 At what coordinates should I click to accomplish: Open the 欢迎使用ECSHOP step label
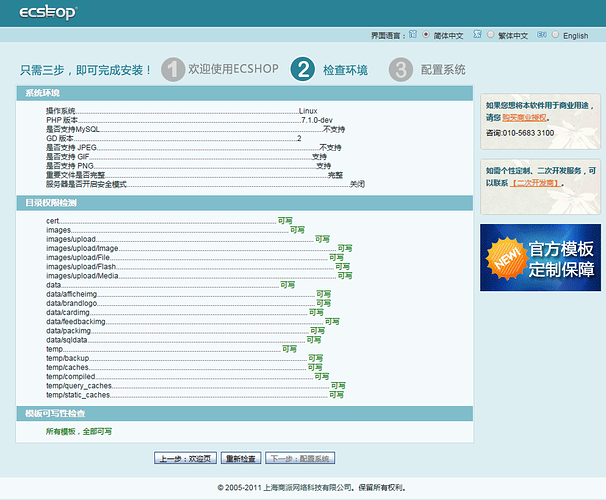pos(233,69)
